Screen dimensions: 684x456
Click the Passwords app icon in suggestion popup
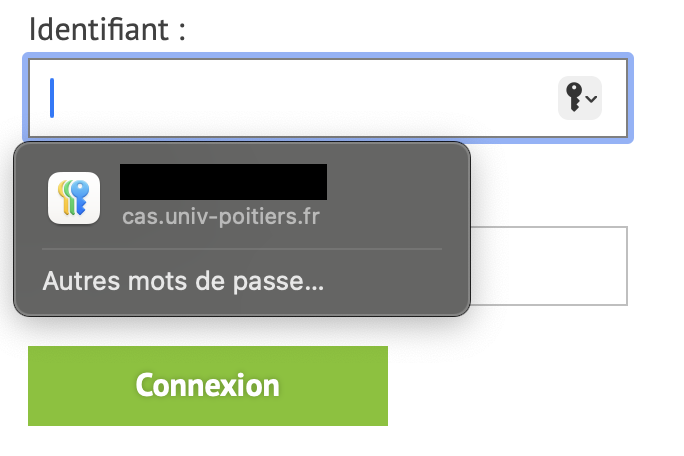(x=74, y=198)
